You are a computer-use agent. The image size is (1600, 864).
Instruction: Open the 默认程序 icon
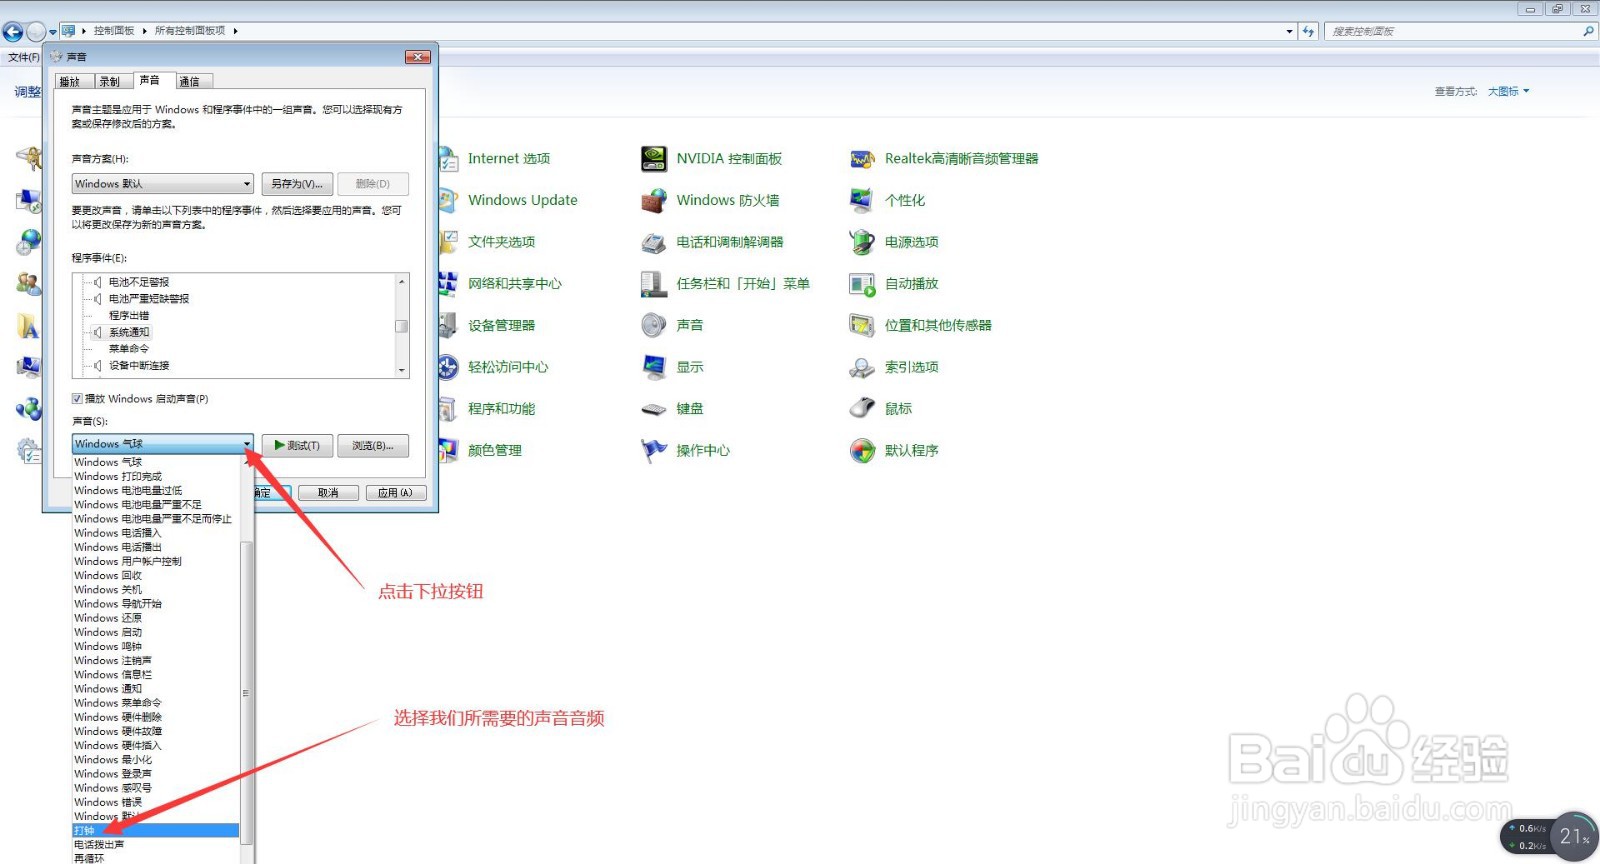[862, 451]
